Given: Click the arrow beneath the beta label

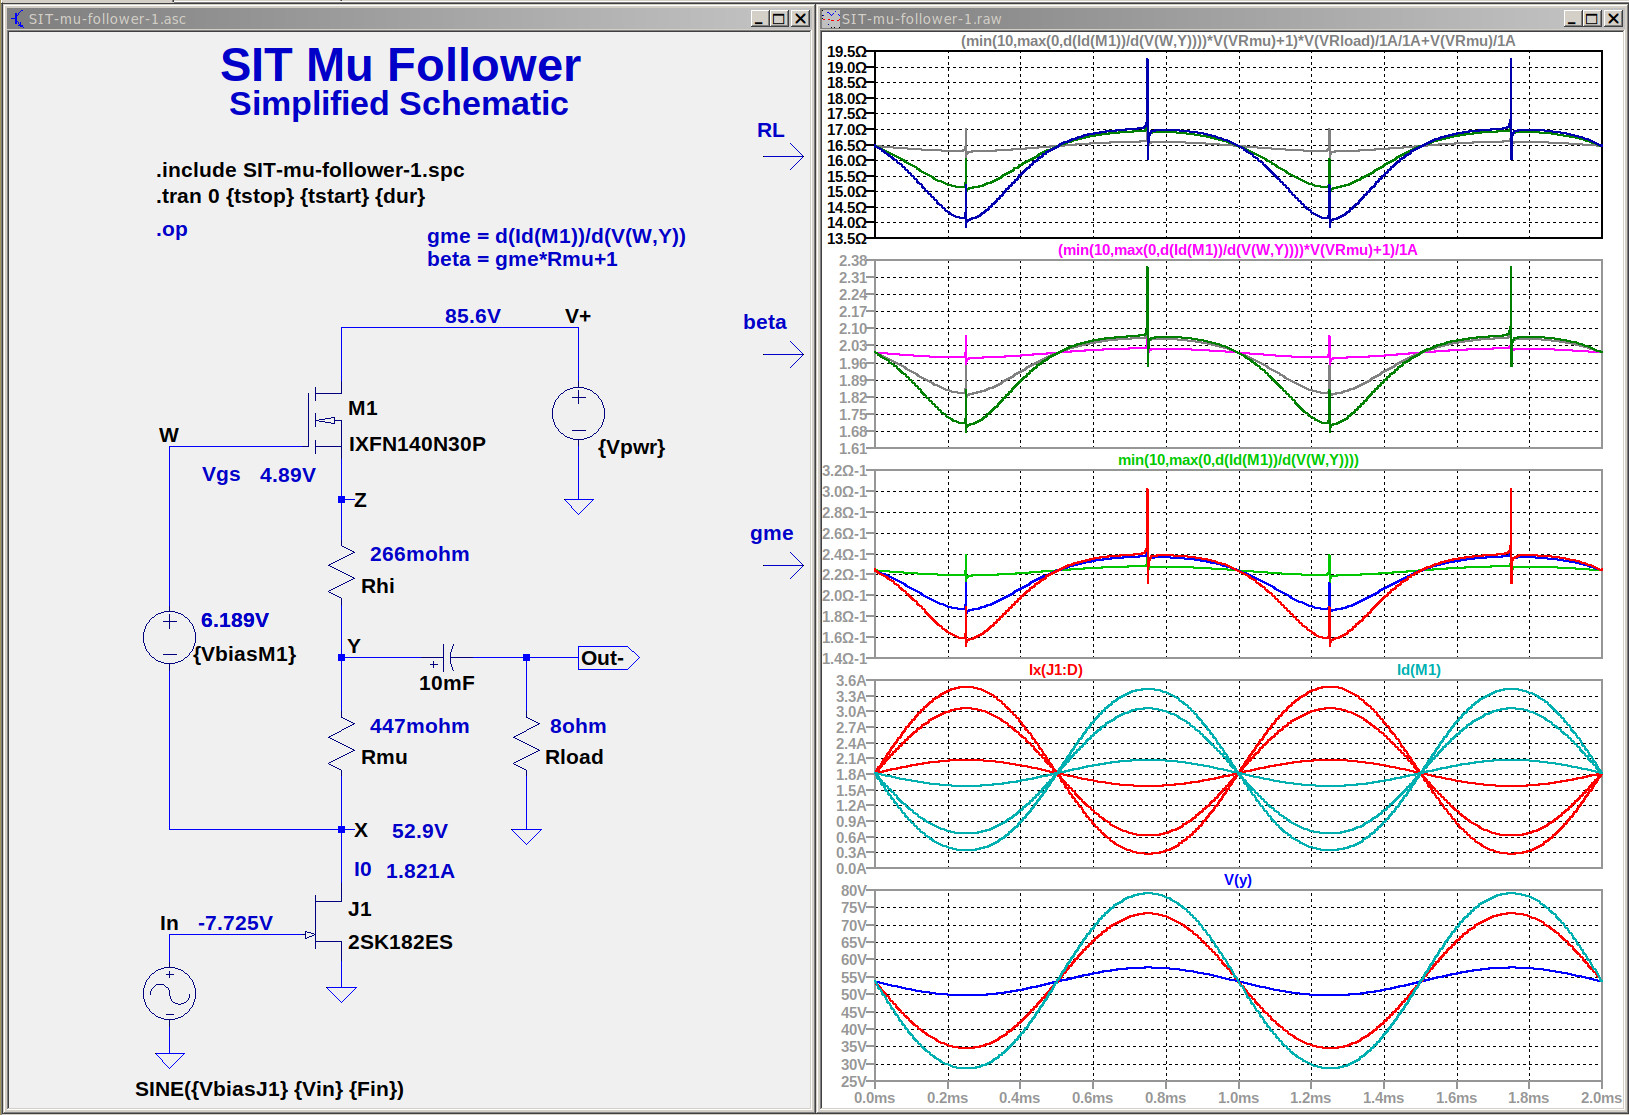Looking at the screenshot, I should click(783, 354).
